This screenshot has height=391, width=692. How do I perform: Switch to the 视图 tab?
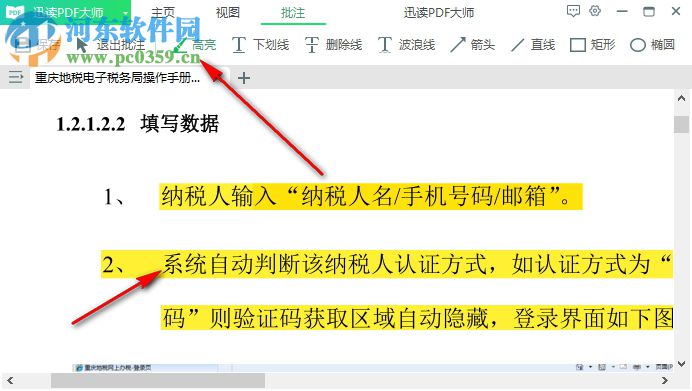pyautogui.click(x=228, y=13)
